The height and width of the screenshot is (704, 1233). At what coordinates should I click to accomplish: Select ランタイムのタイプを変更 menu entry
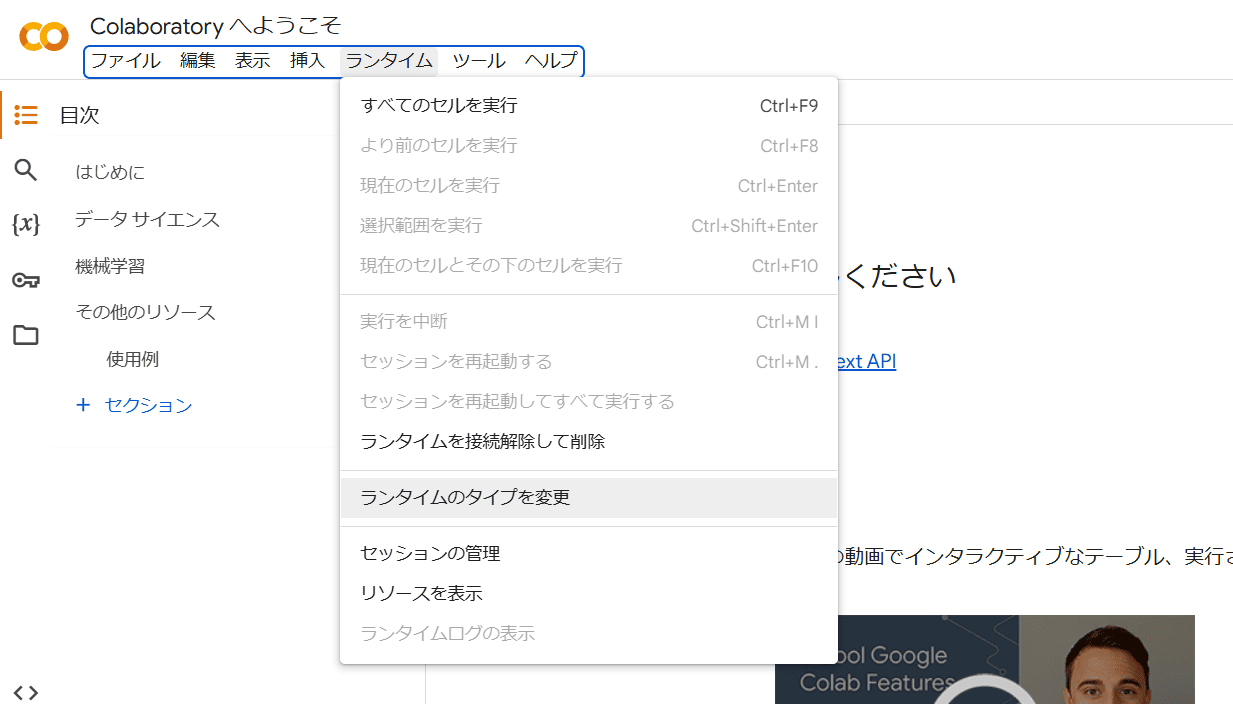(465, 497)
